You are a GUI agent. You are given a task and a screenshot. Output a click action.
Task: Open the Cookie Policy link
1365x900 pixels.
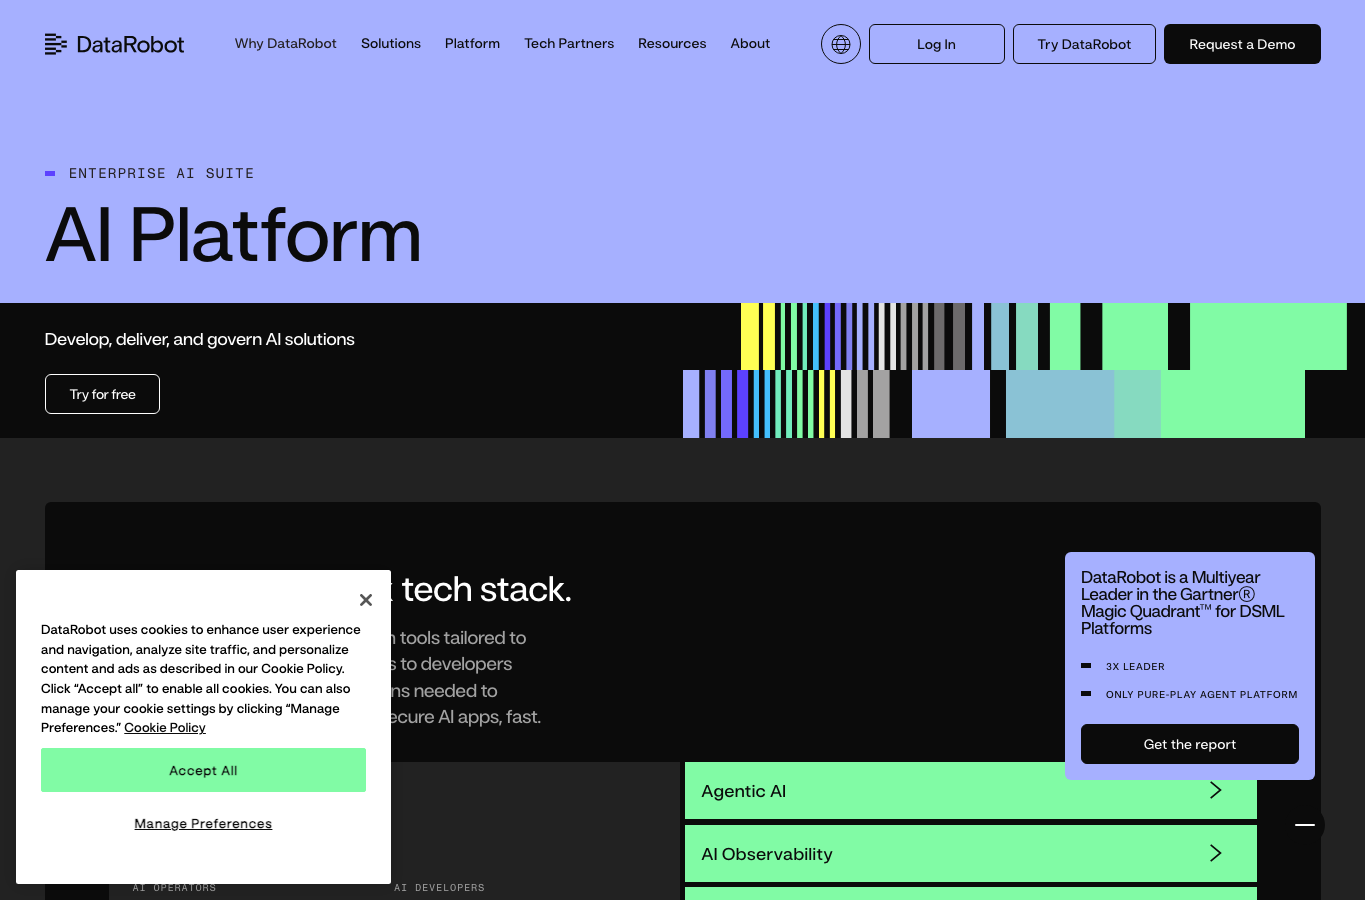[165, 728]
